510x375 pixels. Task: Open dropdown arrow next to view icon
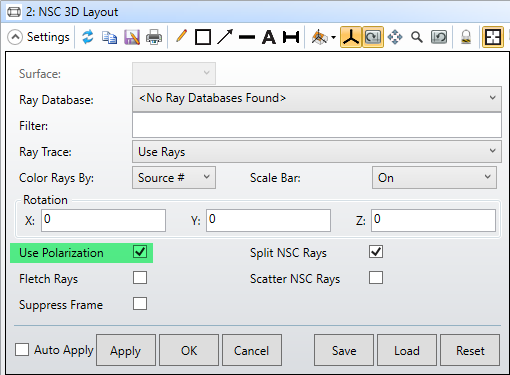click(x=333, y=37)
